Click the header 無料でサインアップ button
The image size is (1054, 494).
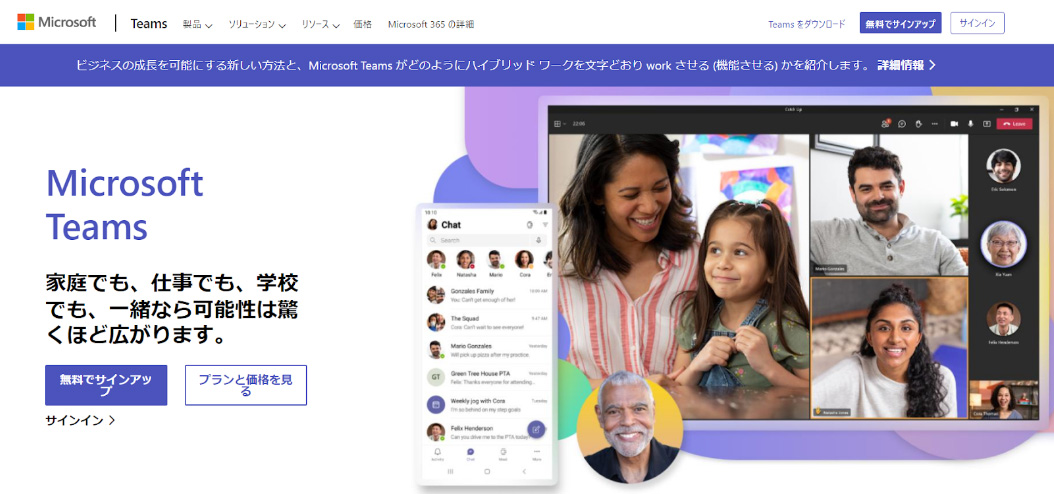pyautogui.click(x=900, y=23)
